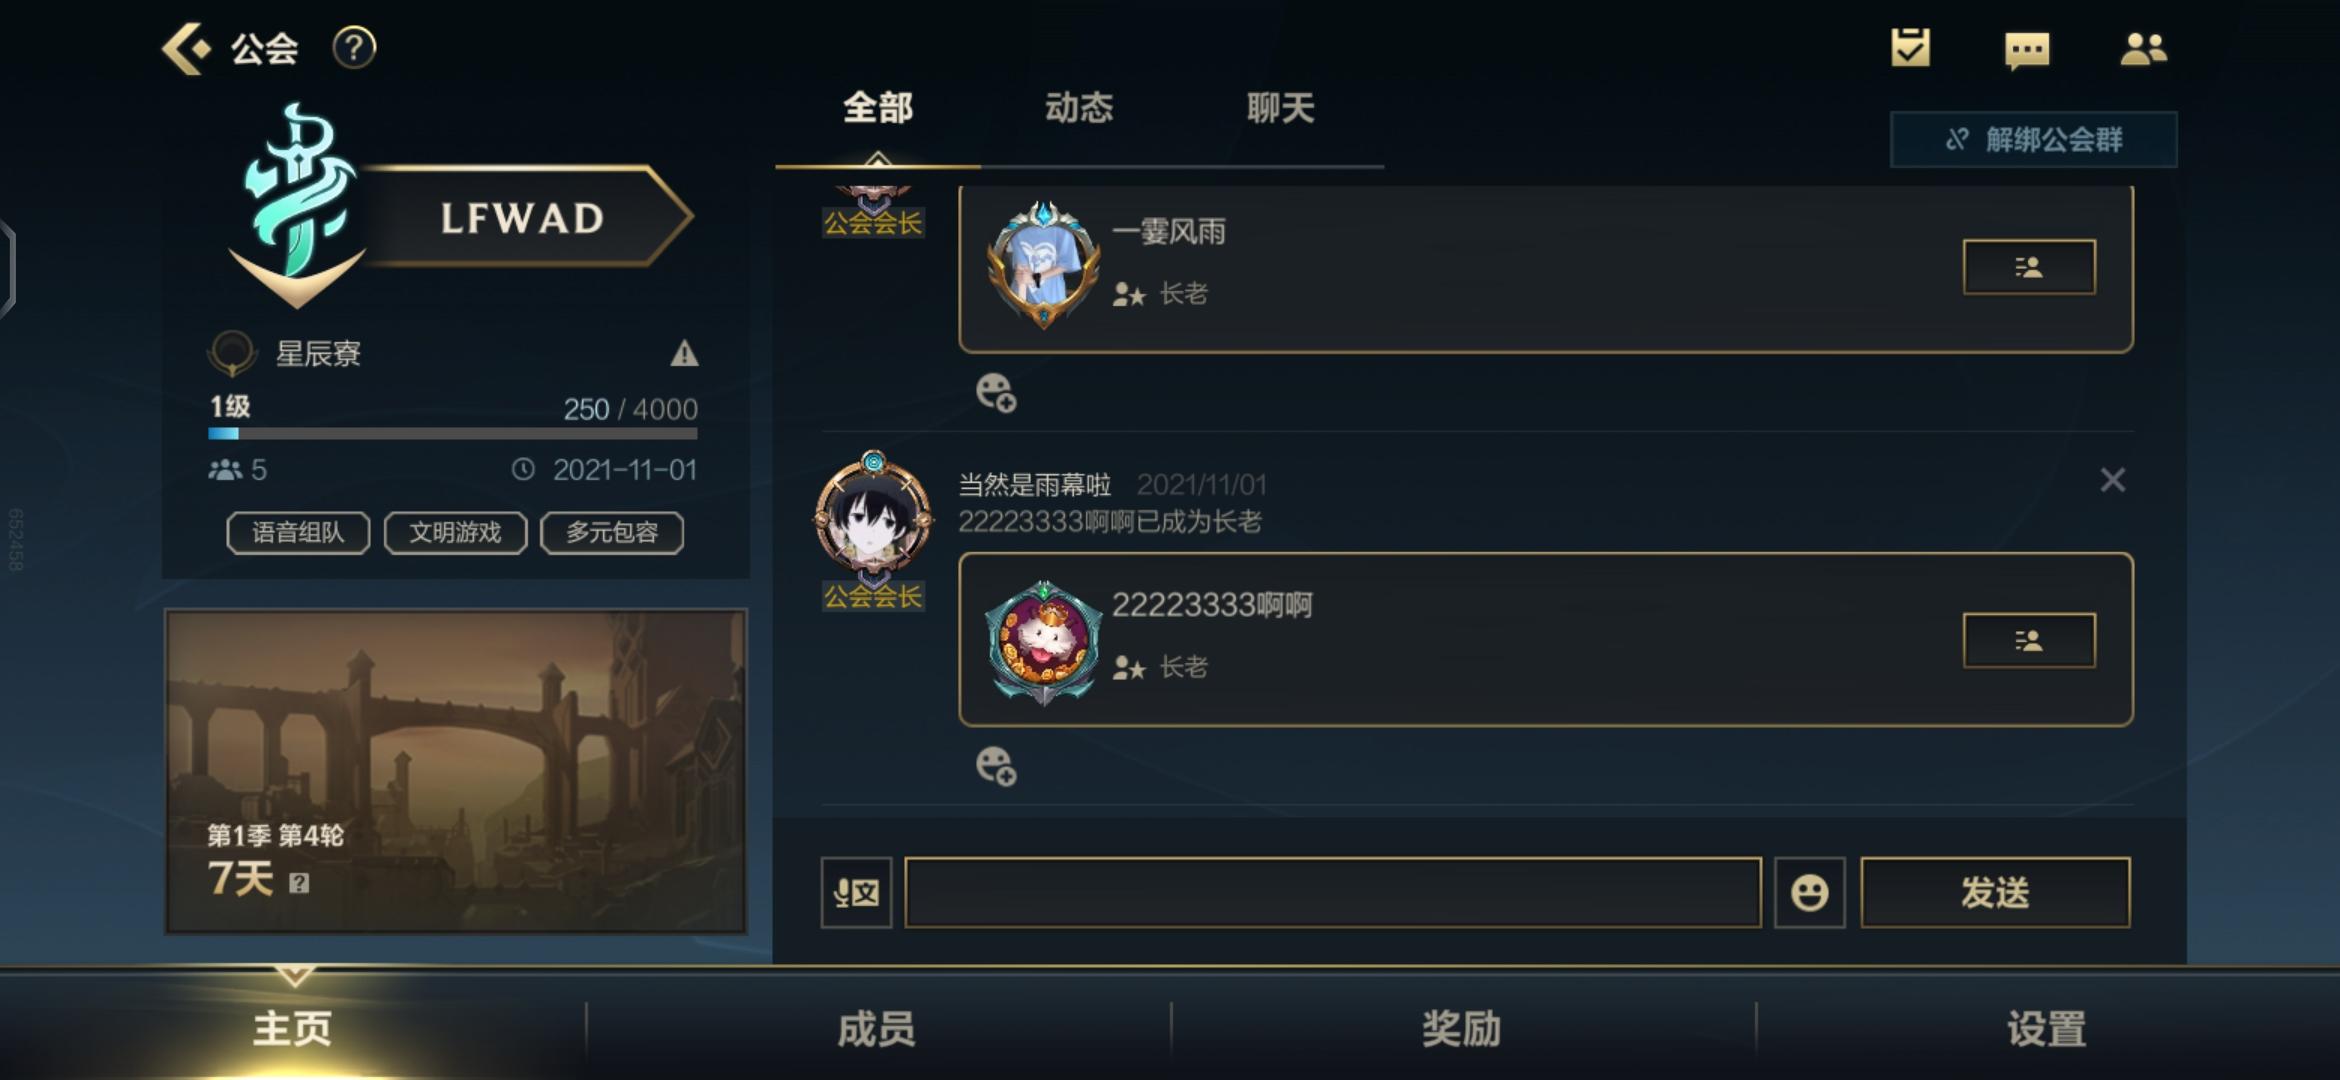
Task: Open the smiley emoji picker near input
Action: point(1809,892)
